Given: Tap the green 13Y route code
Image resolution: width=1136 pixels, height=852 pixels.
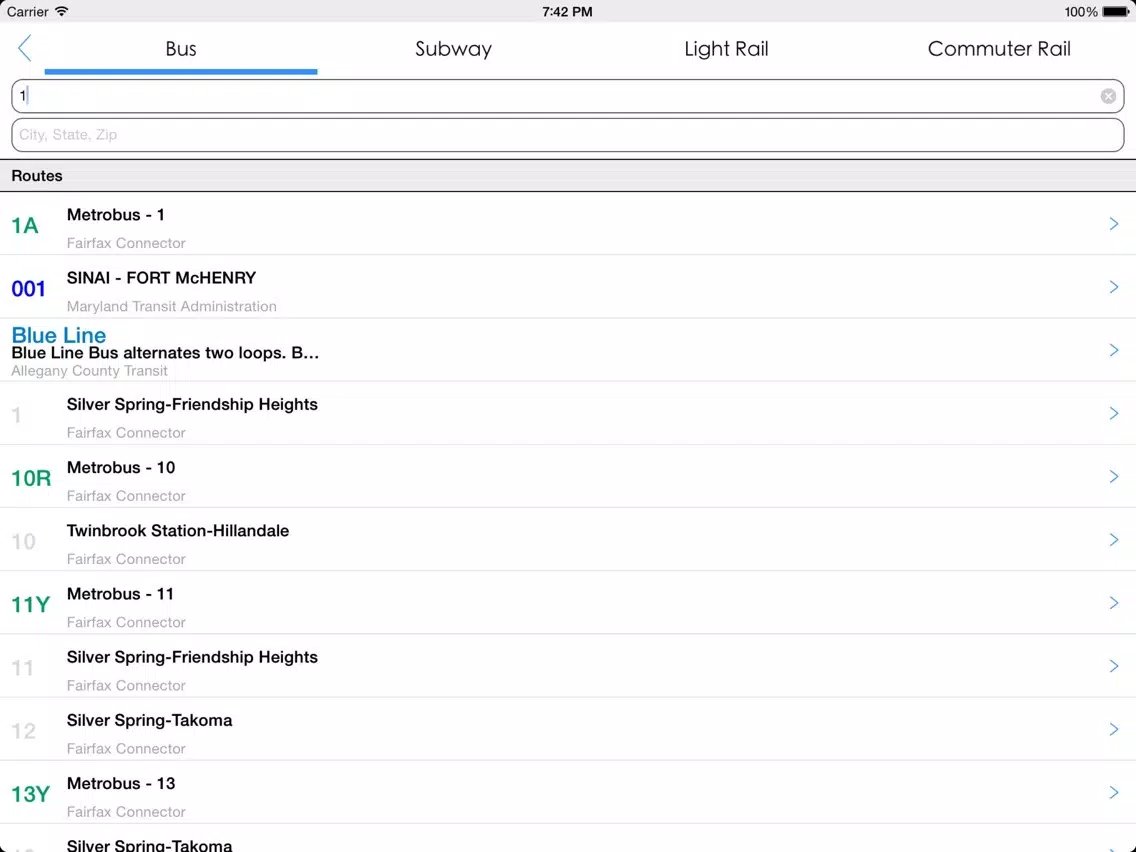Looking at the screenshot, I should pyautogui.click(x=30, y=794).
